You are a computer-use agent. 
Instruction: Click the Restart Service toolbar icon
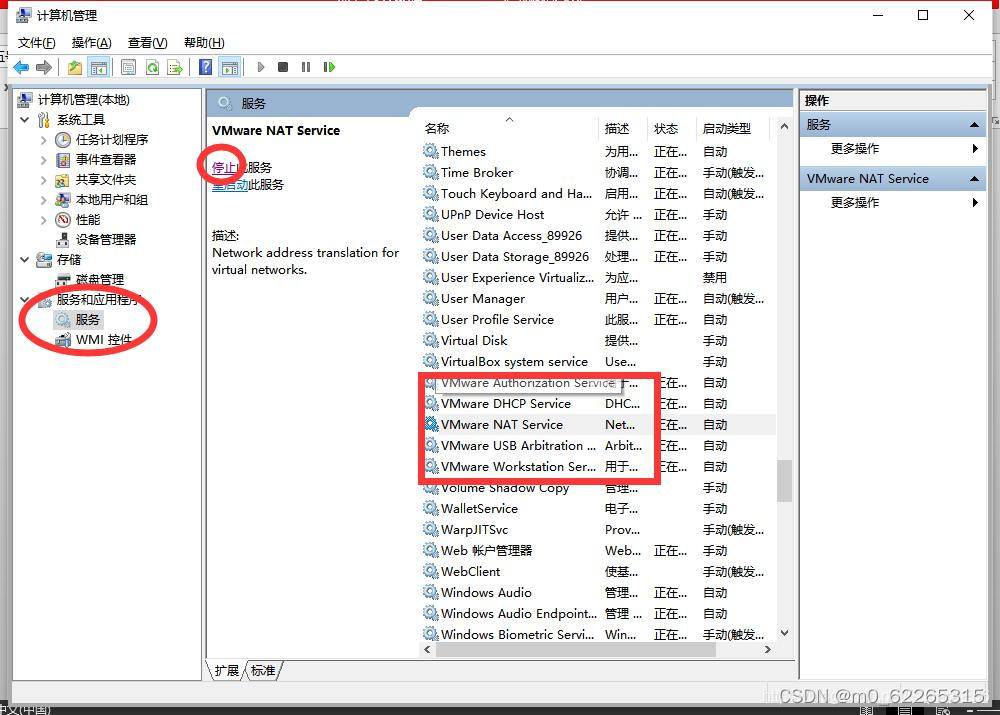(x=329, y=67)
